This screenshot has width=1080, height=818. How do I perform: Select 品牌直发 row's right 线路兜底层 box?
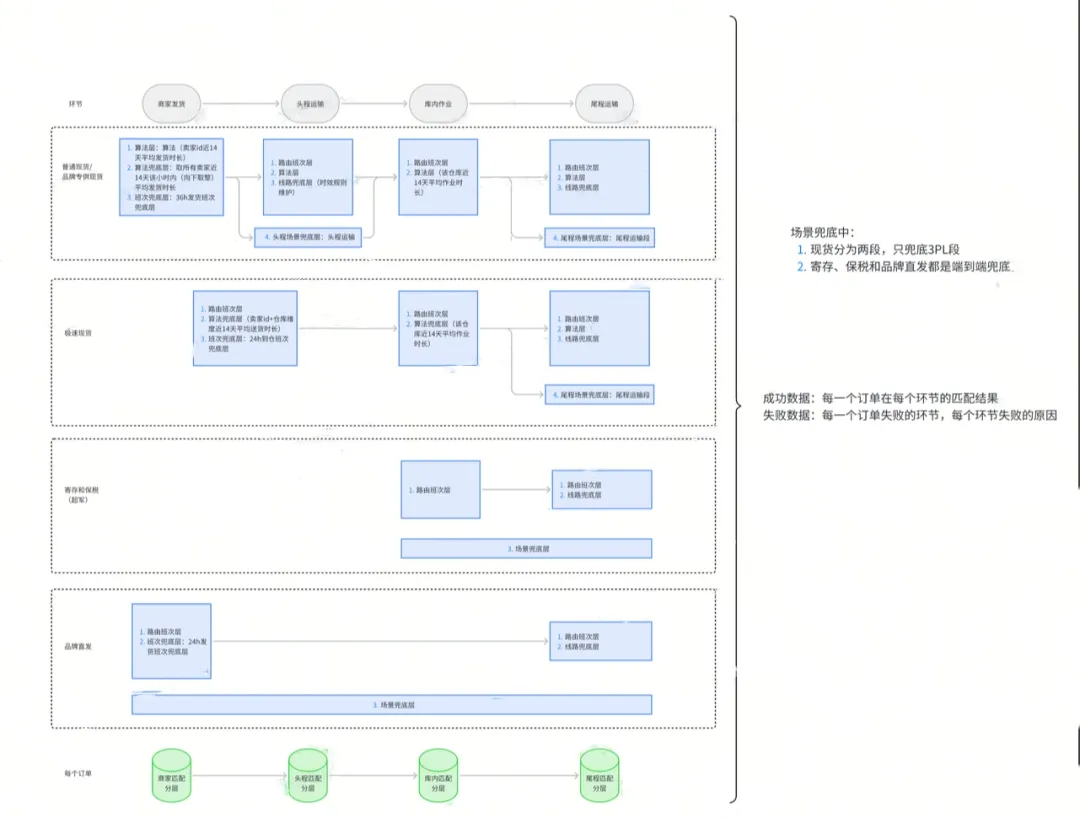tap(601, 641)
